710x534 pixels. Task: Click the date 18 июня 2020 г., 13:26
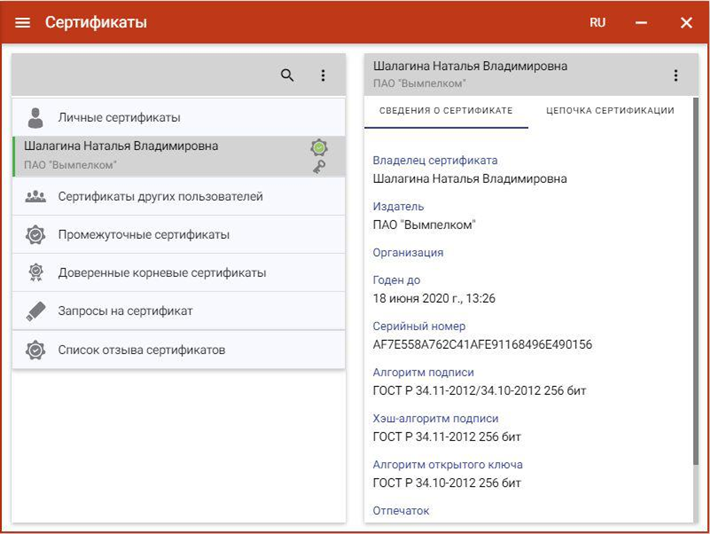tap(434, 298)
